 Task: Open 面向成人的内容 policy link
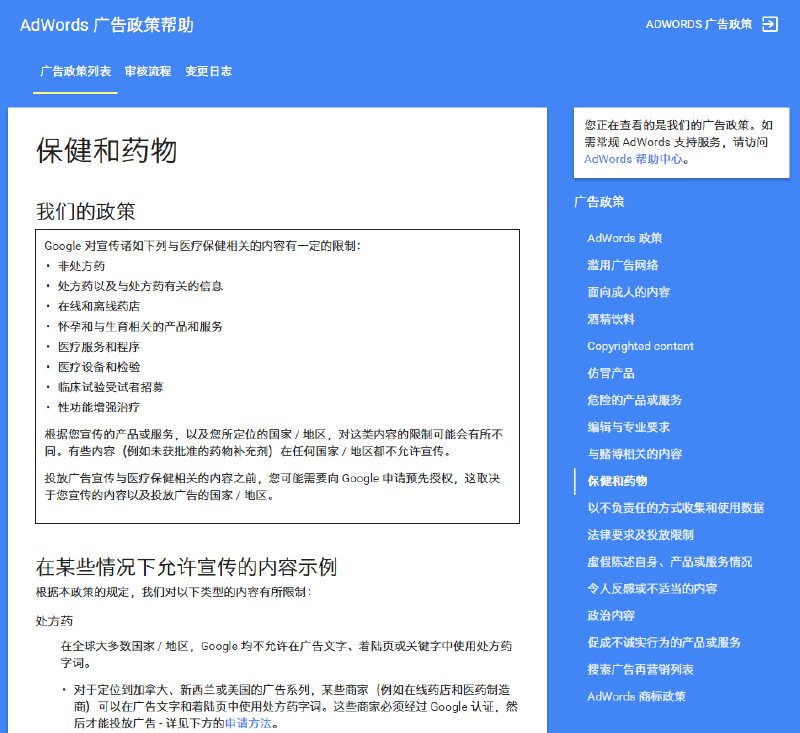[x=629, y=292]
